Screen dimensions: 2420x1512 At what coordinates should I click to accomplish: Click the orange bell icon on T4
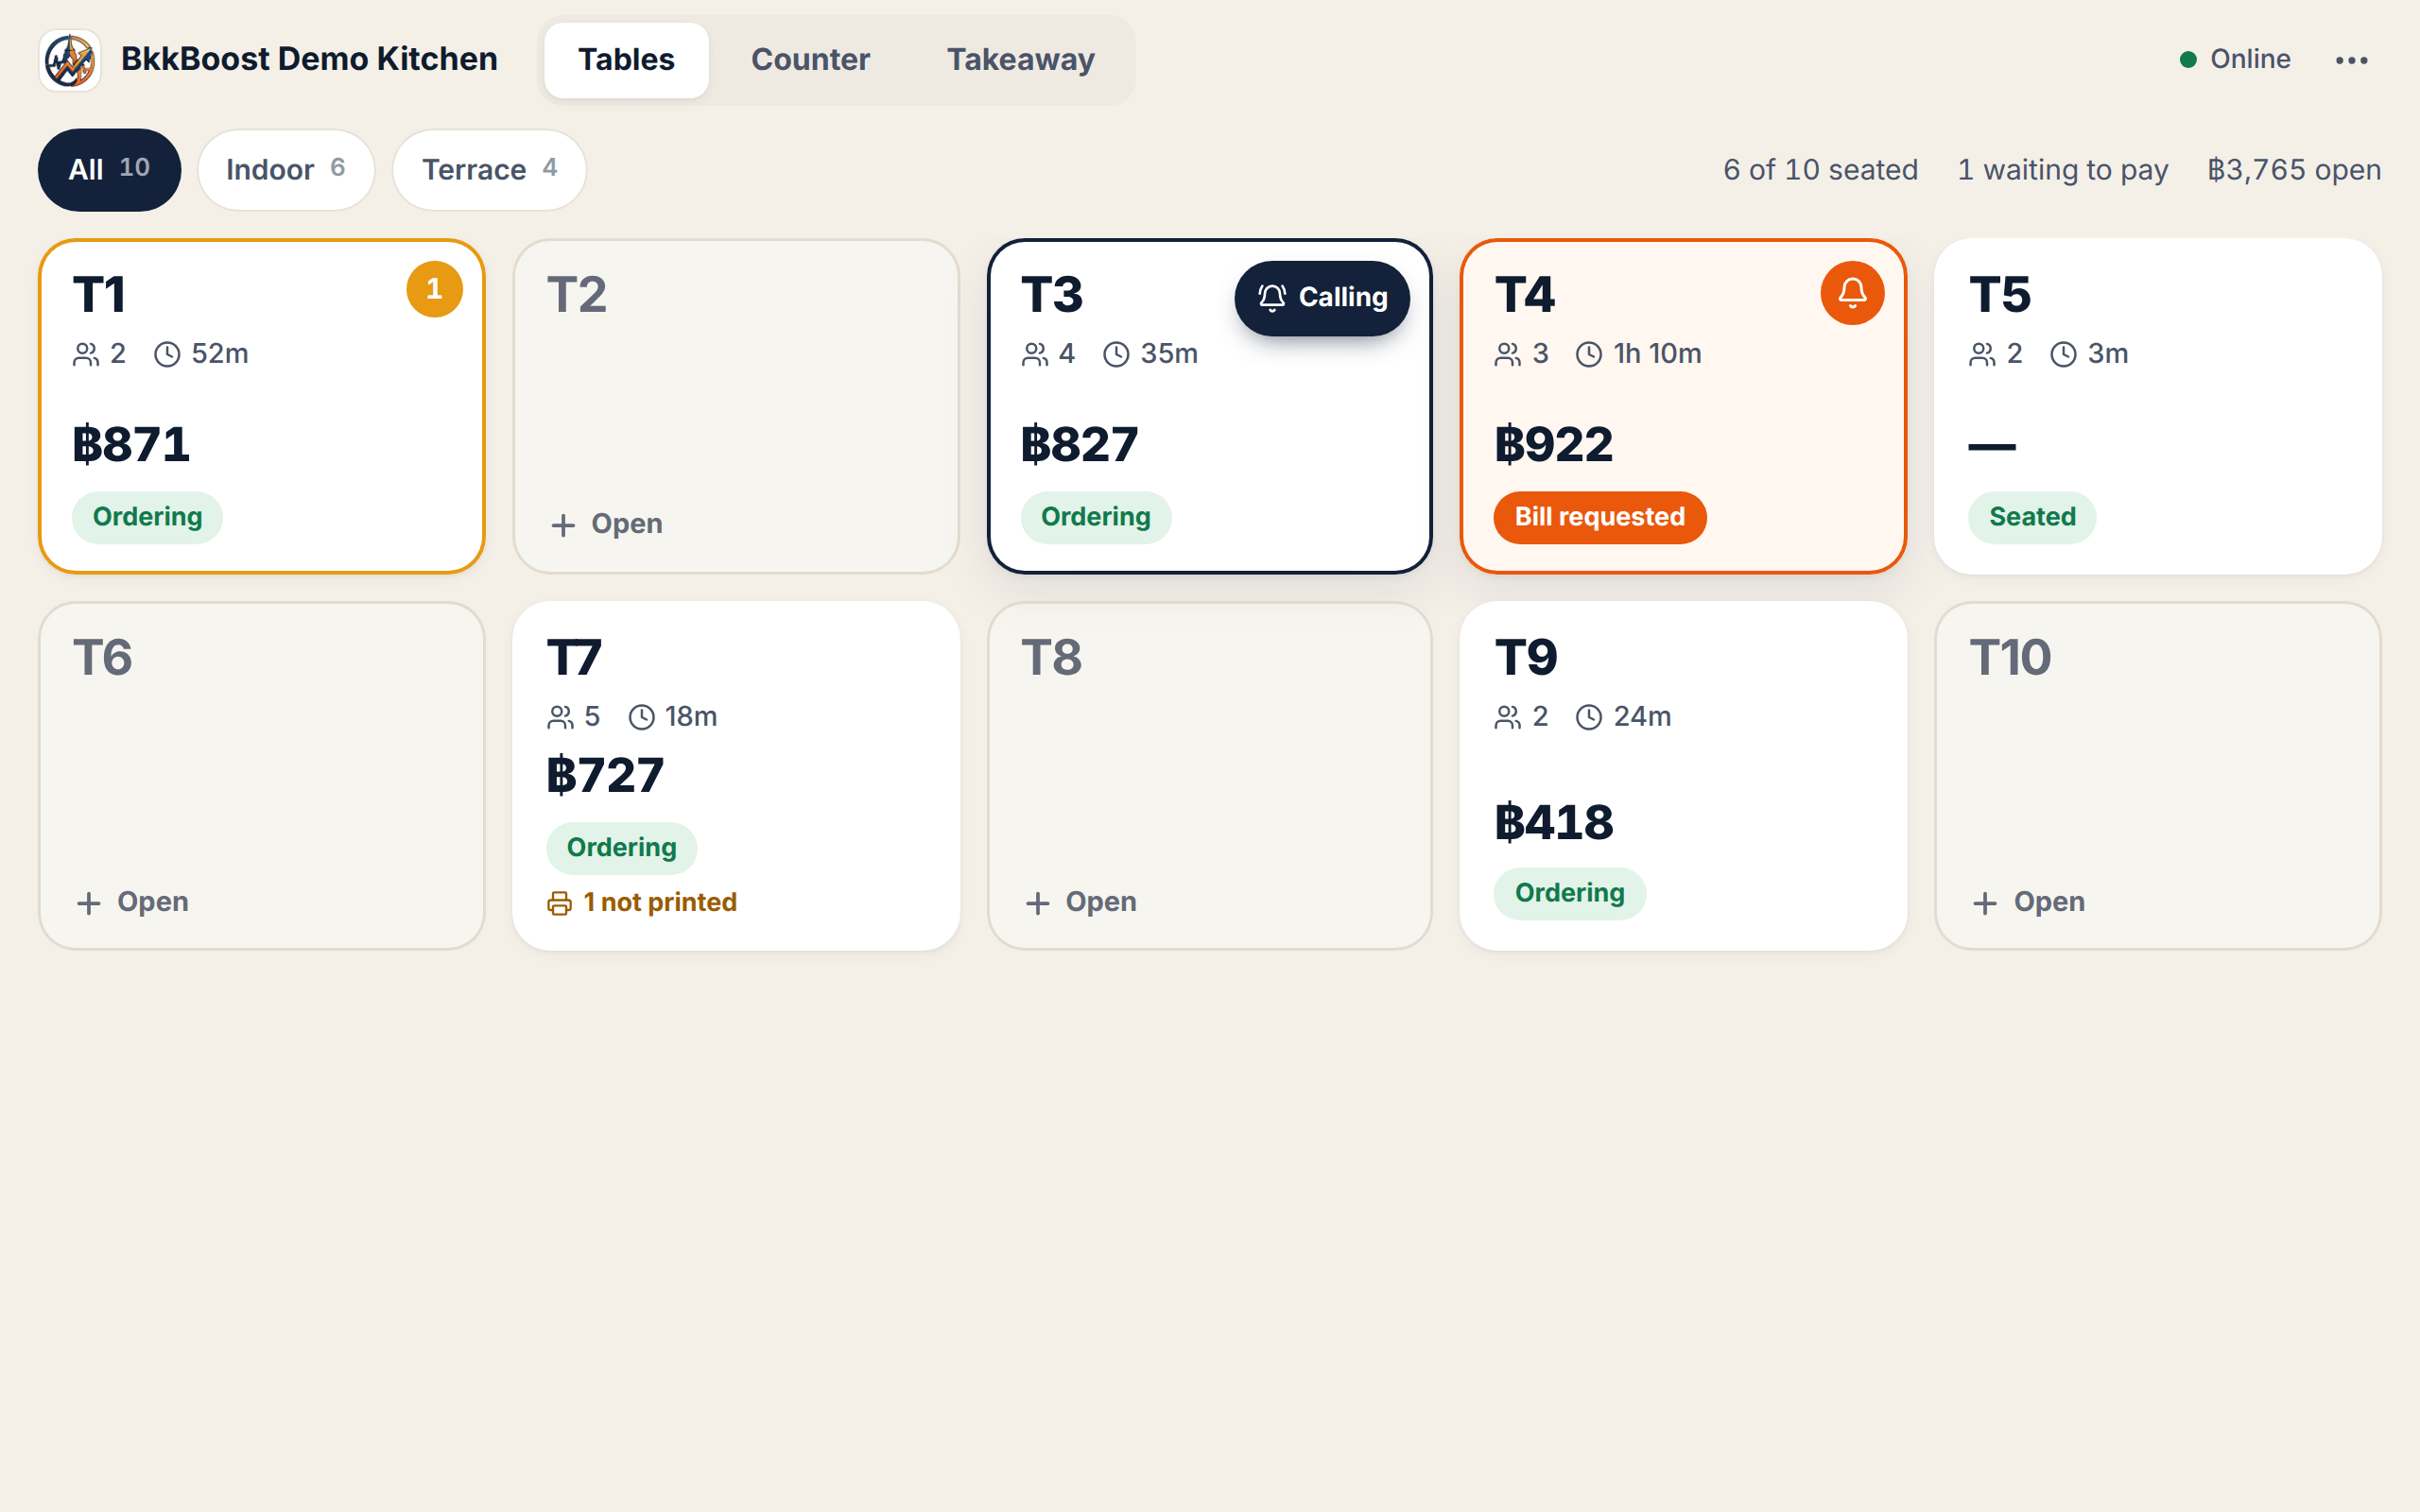click(1852, 293)
